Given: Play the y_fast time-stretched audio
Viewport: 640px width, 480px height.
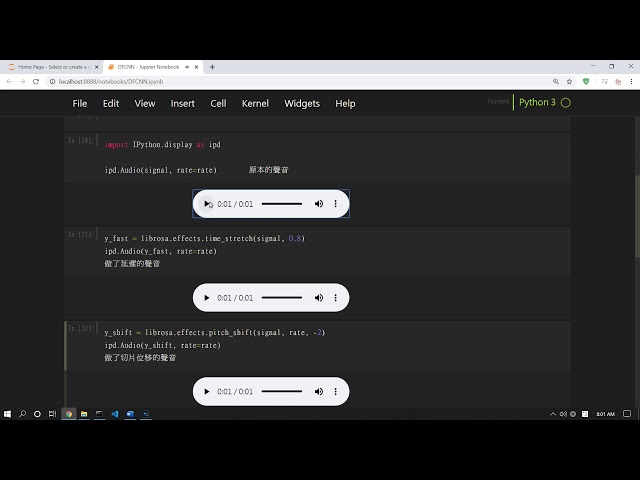Looking at the screenshot, I should click(x=207, y=298).
